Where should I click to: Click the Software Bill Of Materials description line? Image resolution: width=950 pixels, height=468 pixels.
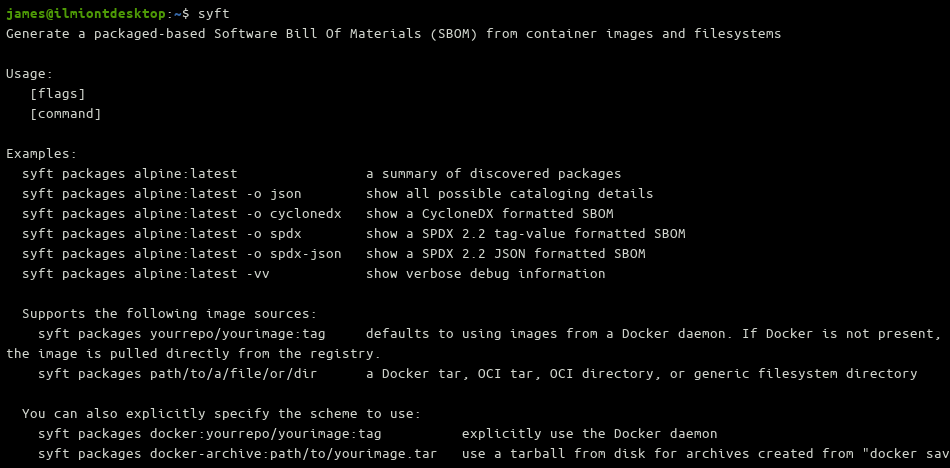[x=393, y=33]
